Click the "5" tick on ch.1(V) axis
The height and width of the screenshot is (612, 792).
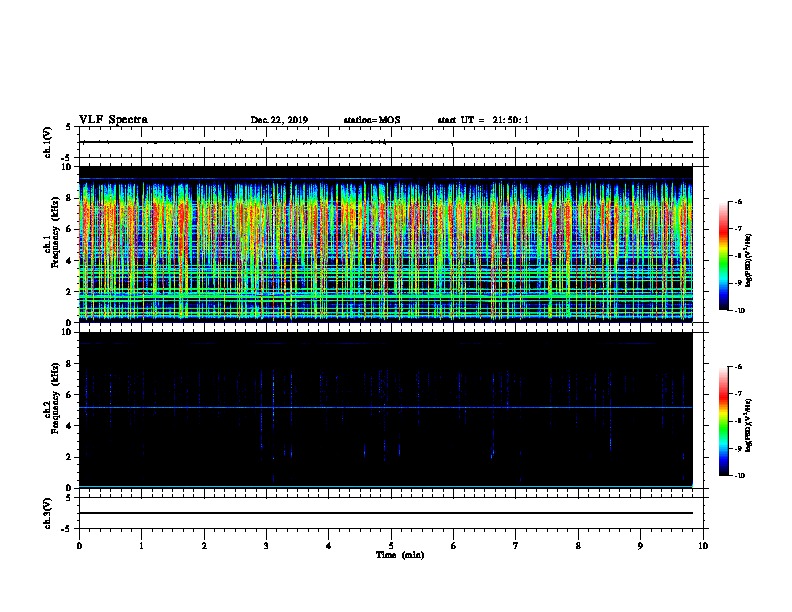tap(69, 127)
